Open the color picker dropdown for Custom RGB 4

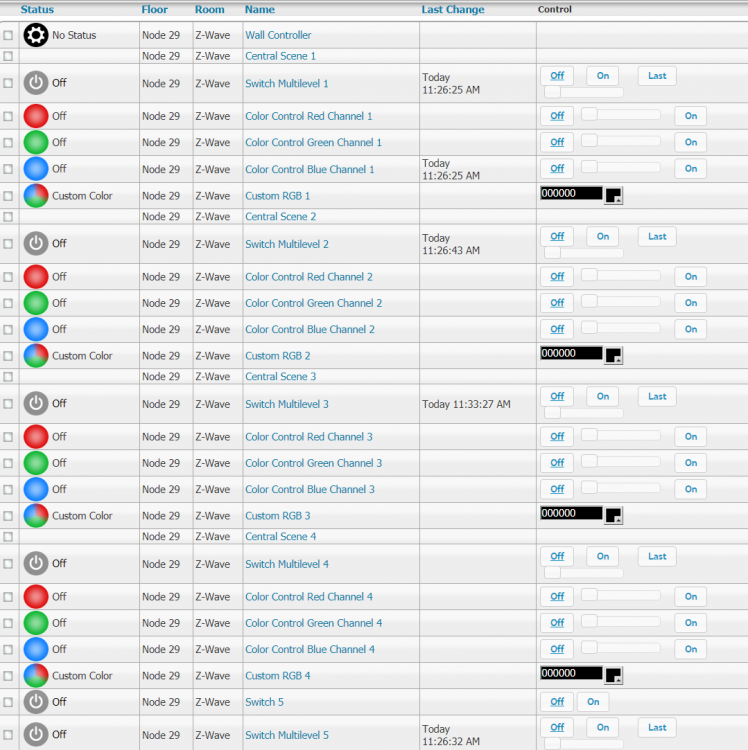614,676
